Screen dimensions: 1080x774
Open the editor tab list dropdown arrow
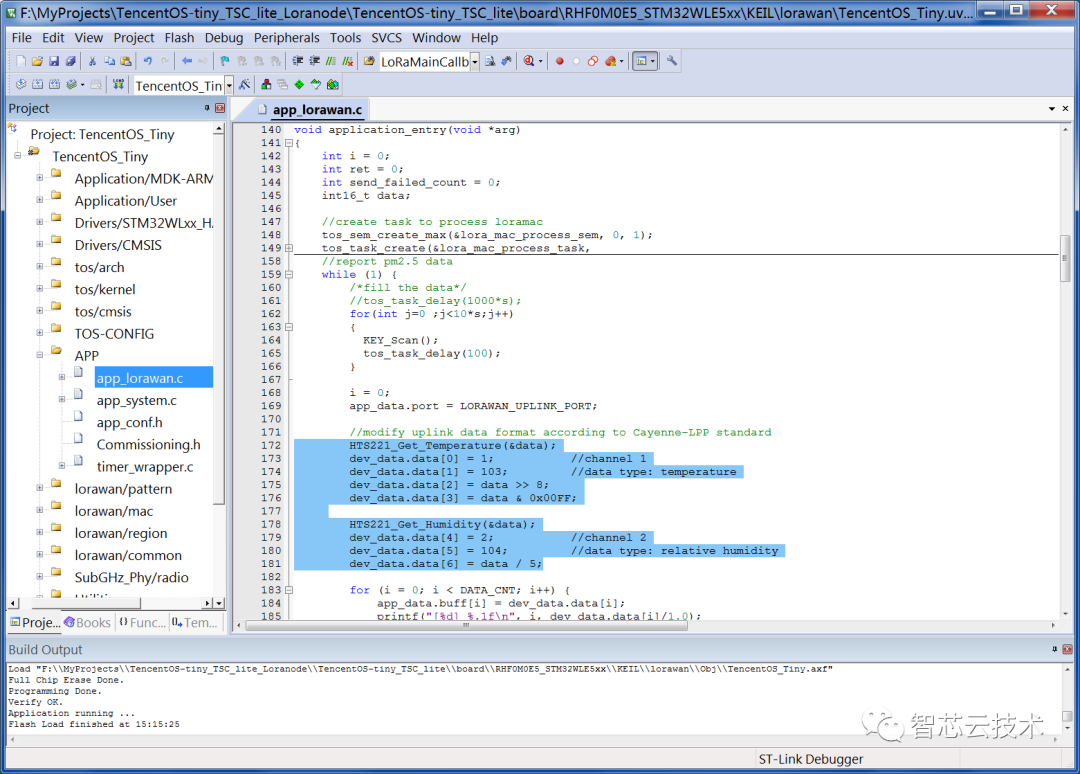click(1052, 109)
